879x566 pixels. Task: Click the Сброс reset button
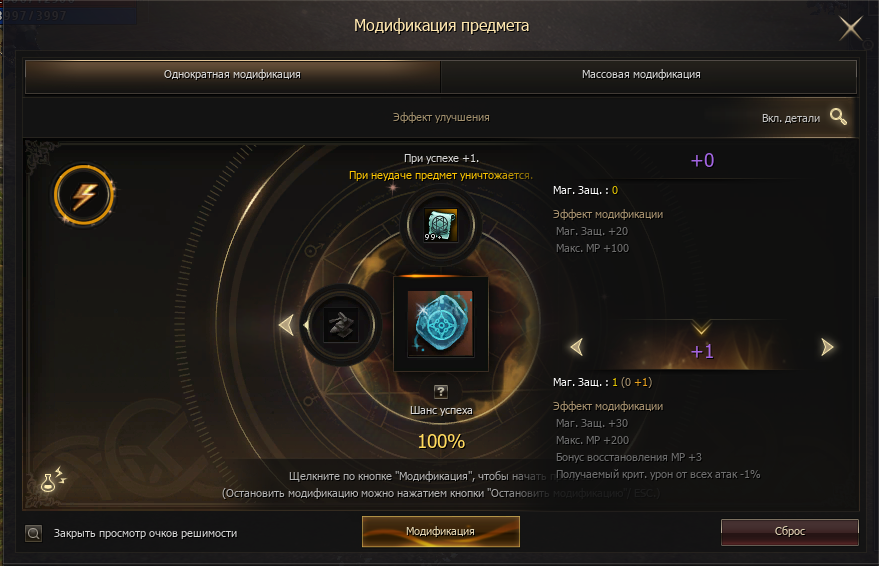pyautogui.click(x=789, y=531)
